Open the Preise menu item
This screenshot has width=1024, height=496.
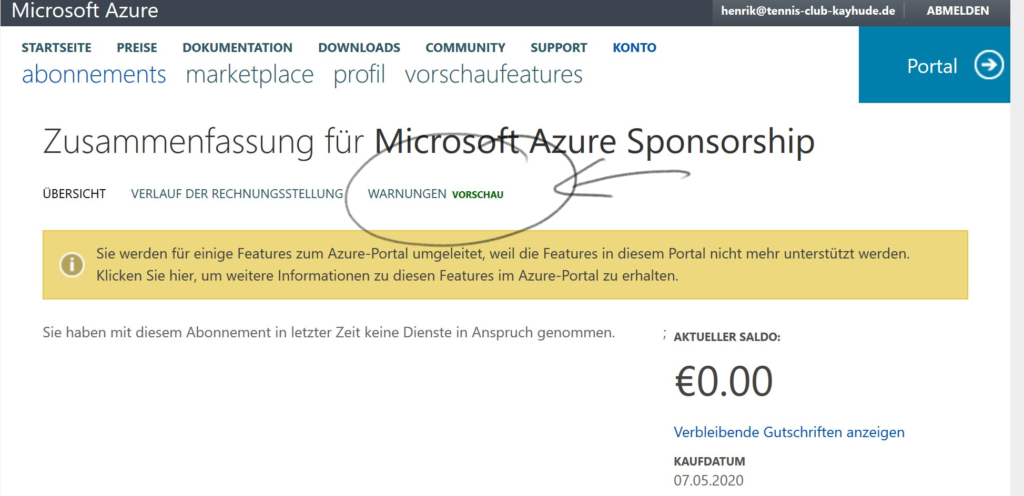pyautogui.click(x=136, y=47)
